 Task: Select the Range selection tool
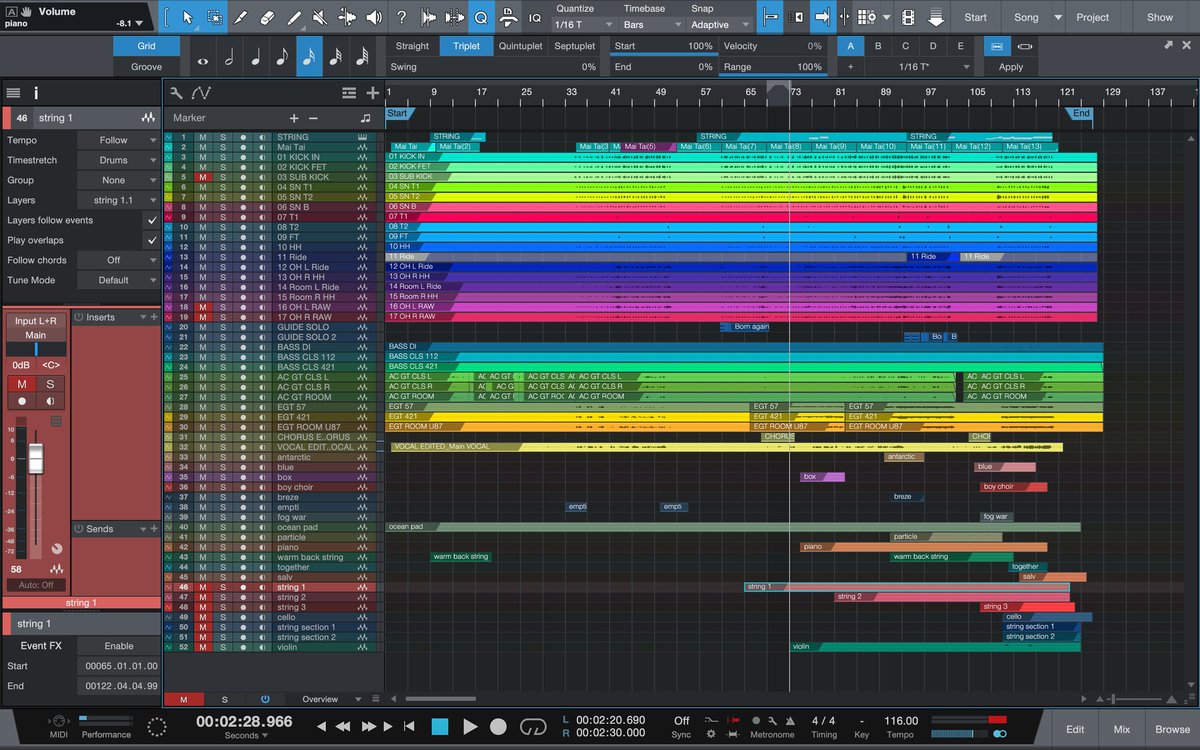click(215, 17)
